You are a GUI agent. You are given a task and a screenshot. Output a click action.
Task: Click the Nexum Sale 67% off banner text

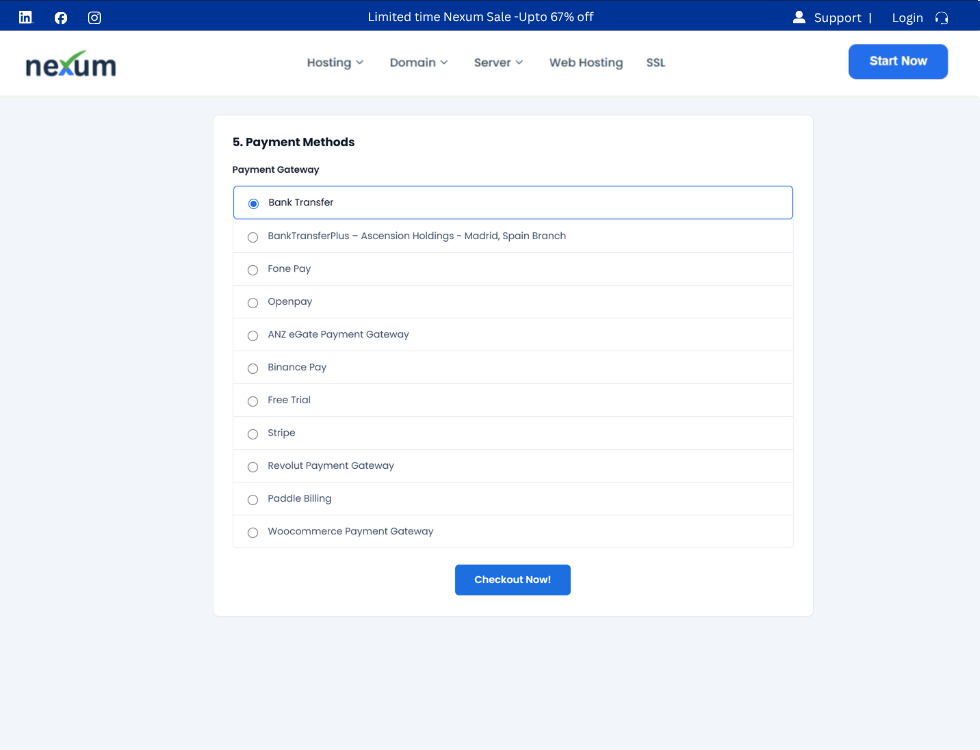pos(481,17)
